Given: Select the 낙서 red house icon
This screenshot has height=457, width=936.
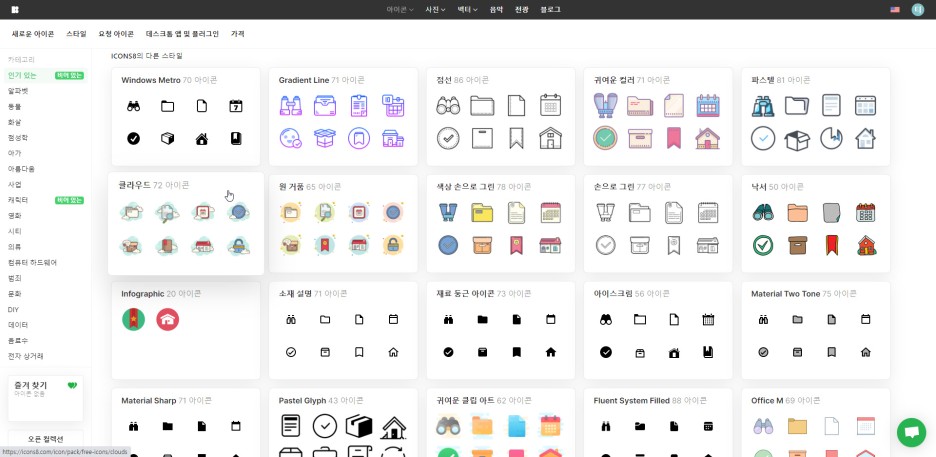Looking at the screenshot, I should [x=866, y=245].
